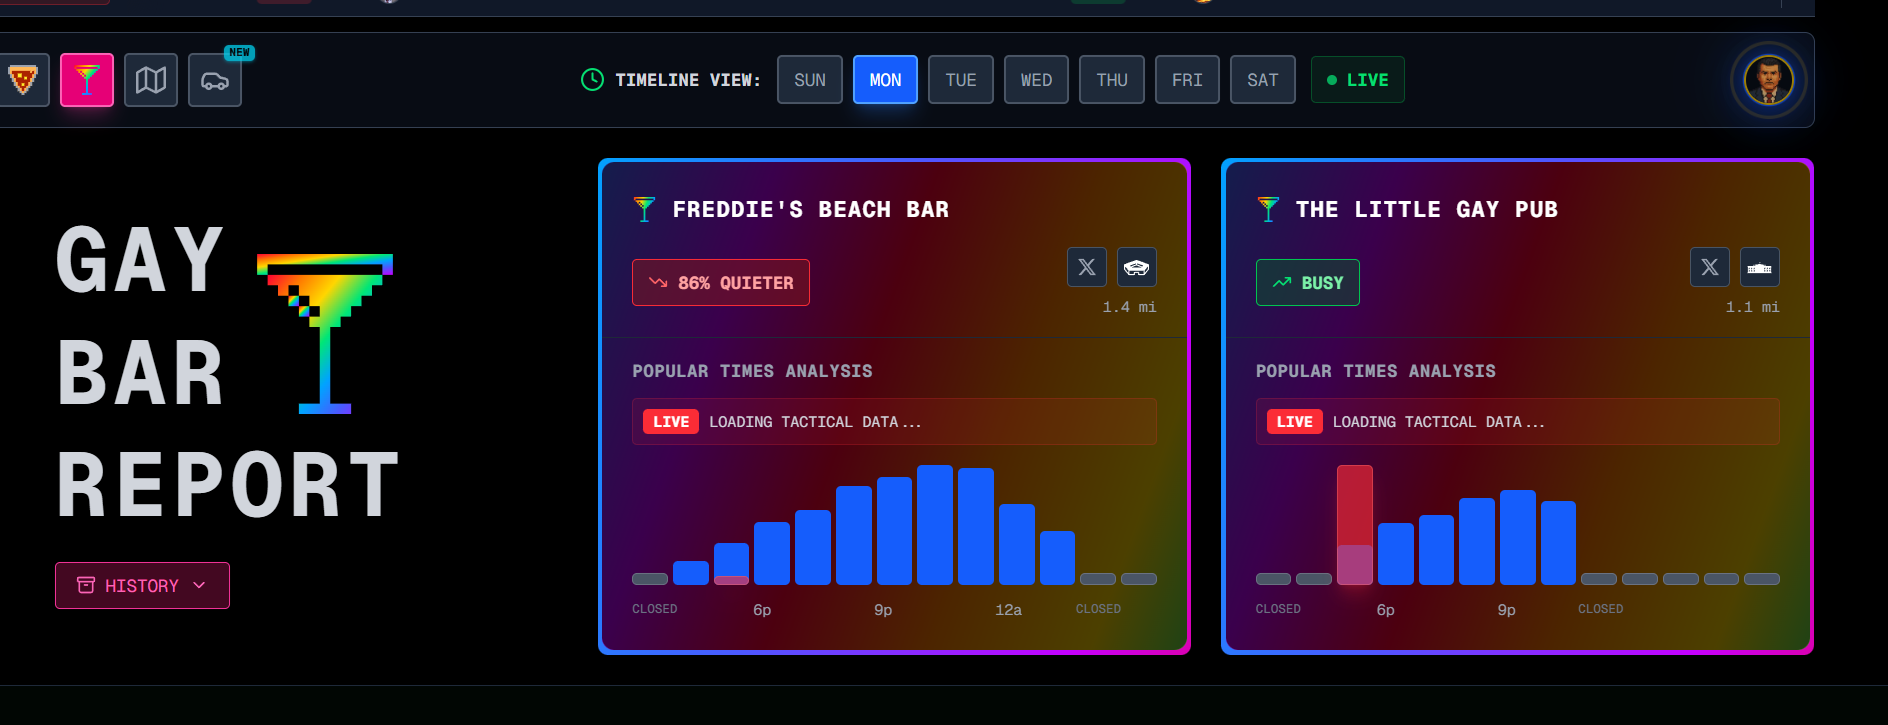This screenshot has height=725, width=1888.
Task: Click the building icon on The Little Gay Pub card
Action: tap(1760, 267)
